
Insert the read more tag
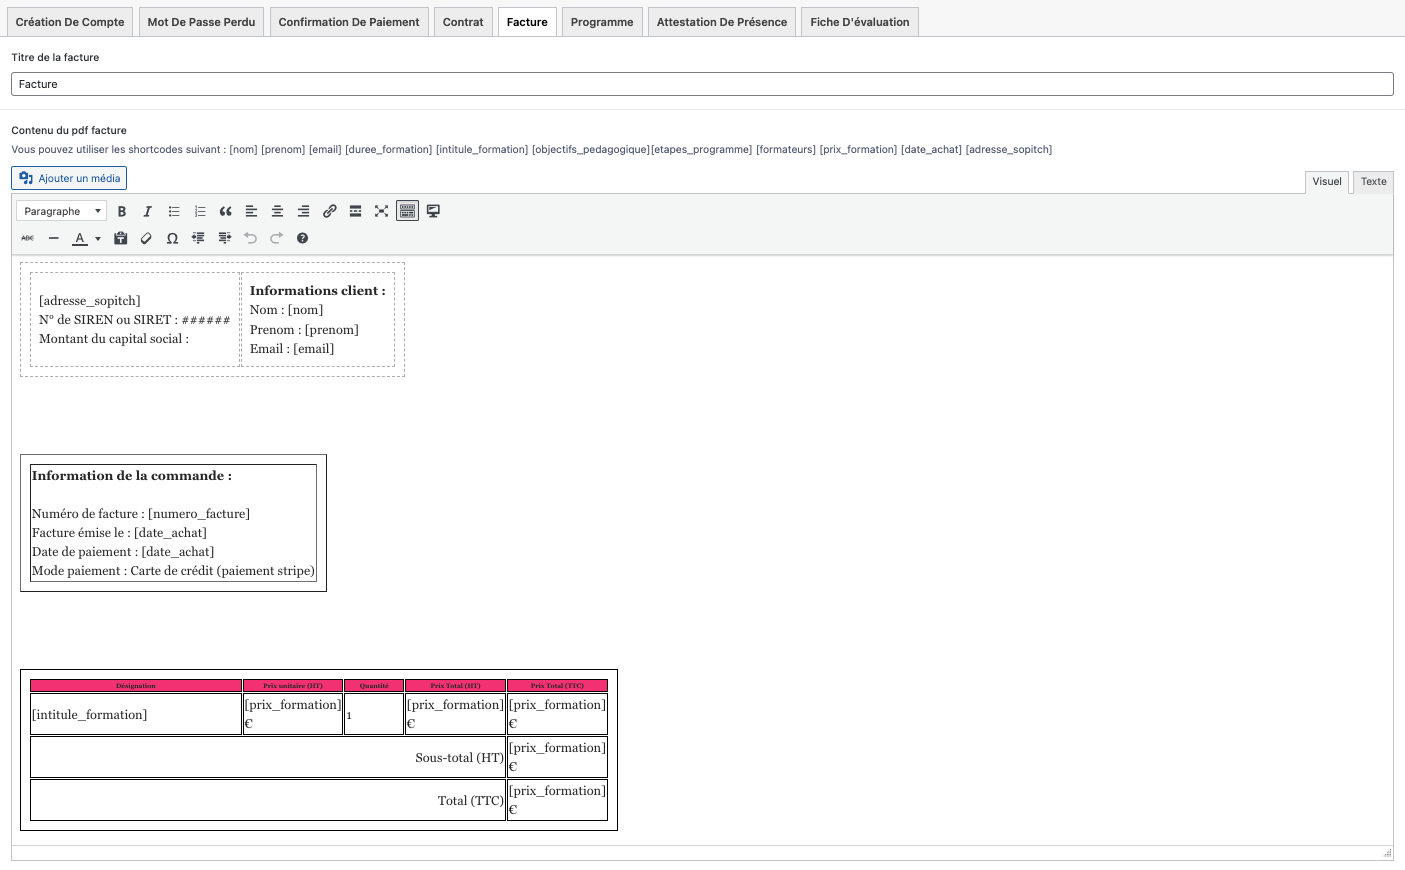point(355,211)
